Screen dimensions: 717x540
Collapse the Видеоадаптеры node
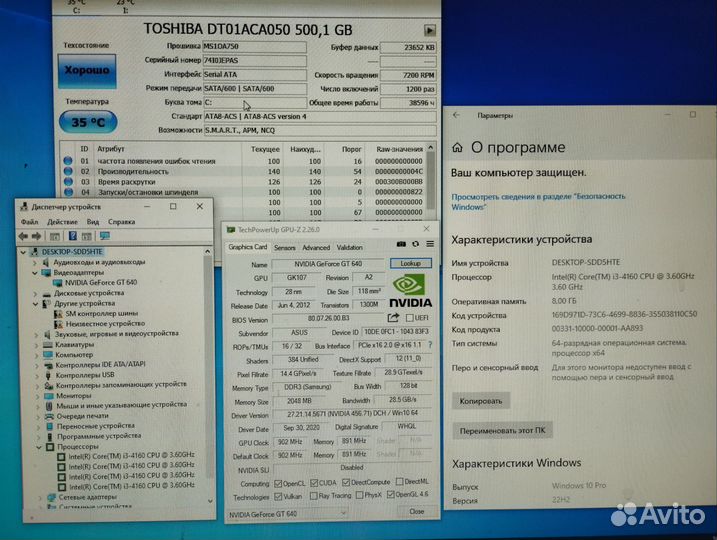pos(35,273)
